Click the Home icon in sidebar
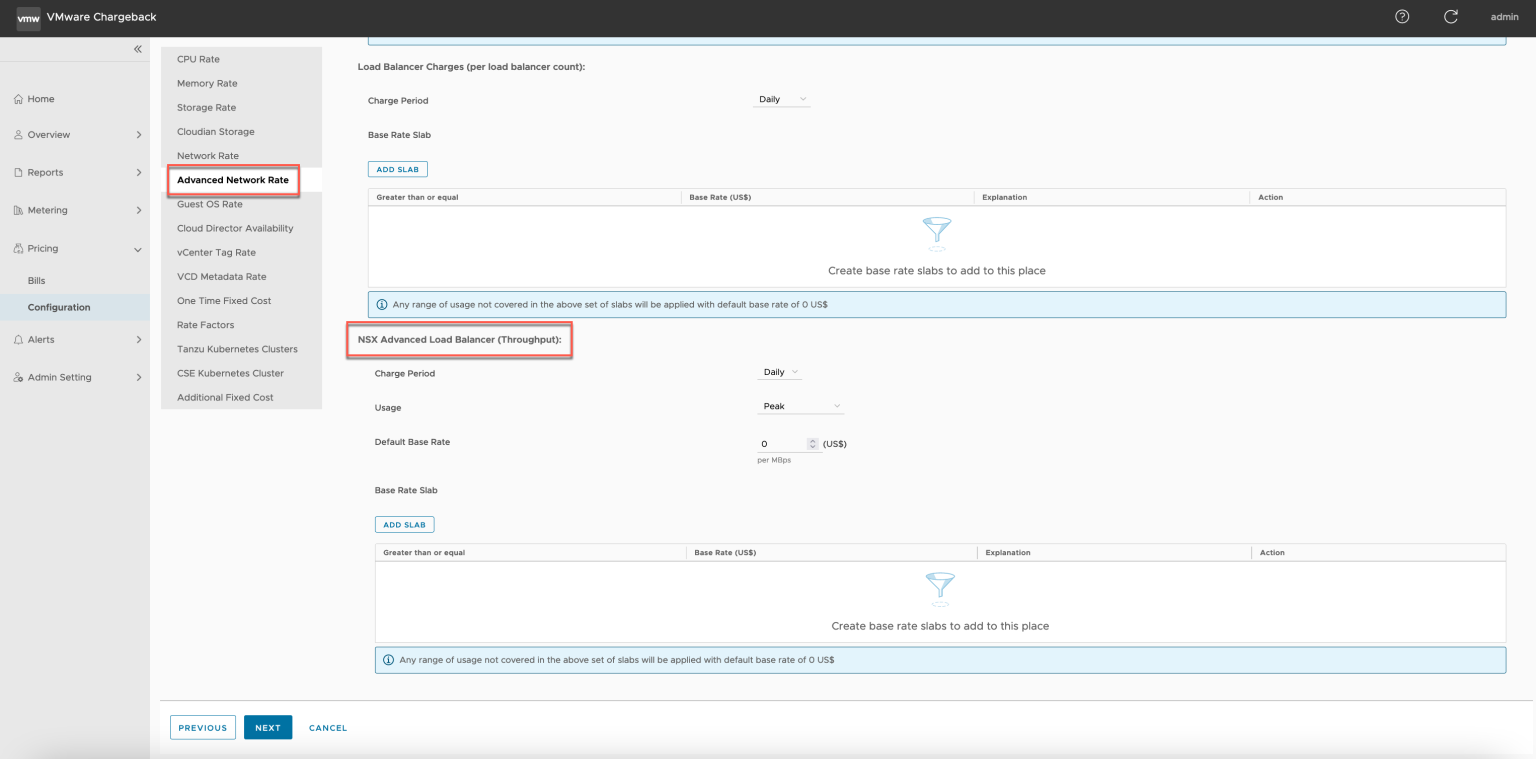1536x759 pixels. pyautogui.click(x=17, y=99)
